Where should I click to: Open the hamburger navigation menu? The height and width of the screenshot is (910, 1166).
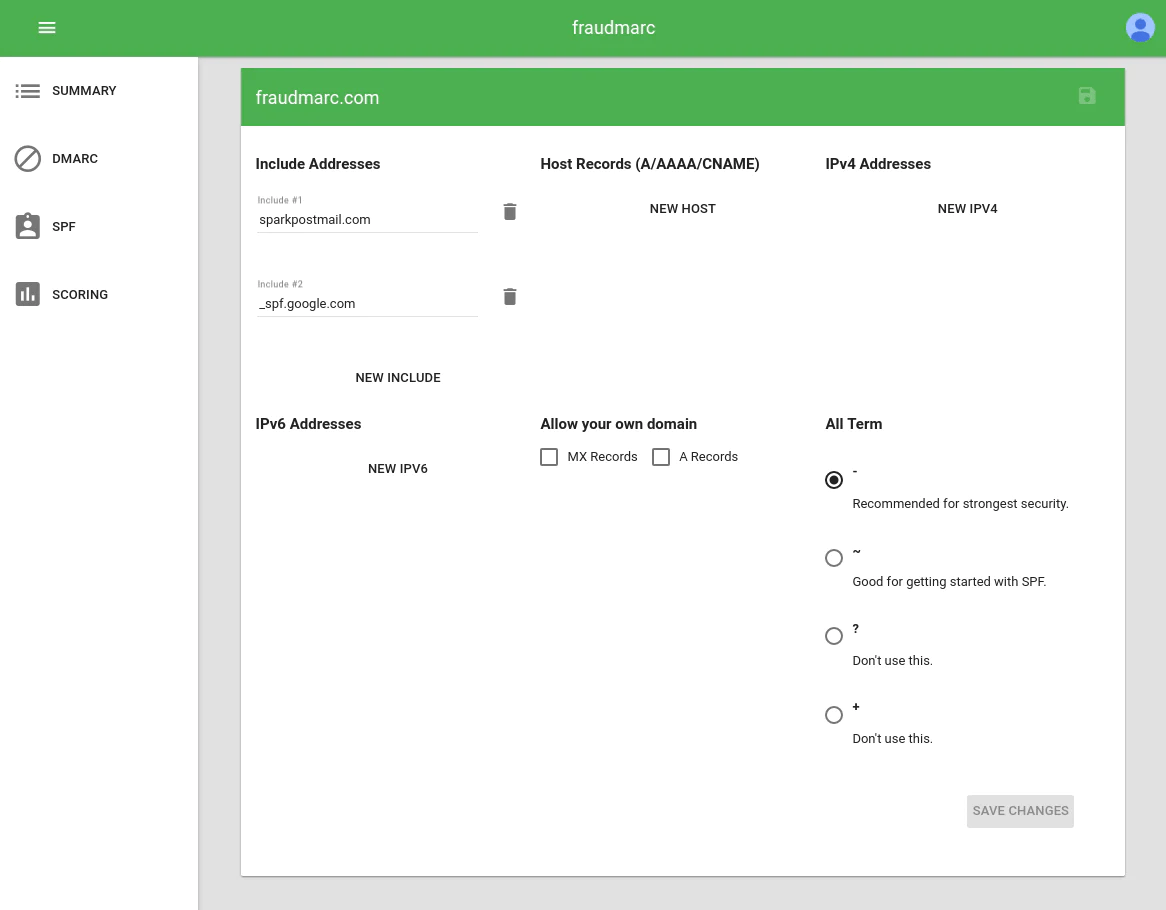click(47, 28)
